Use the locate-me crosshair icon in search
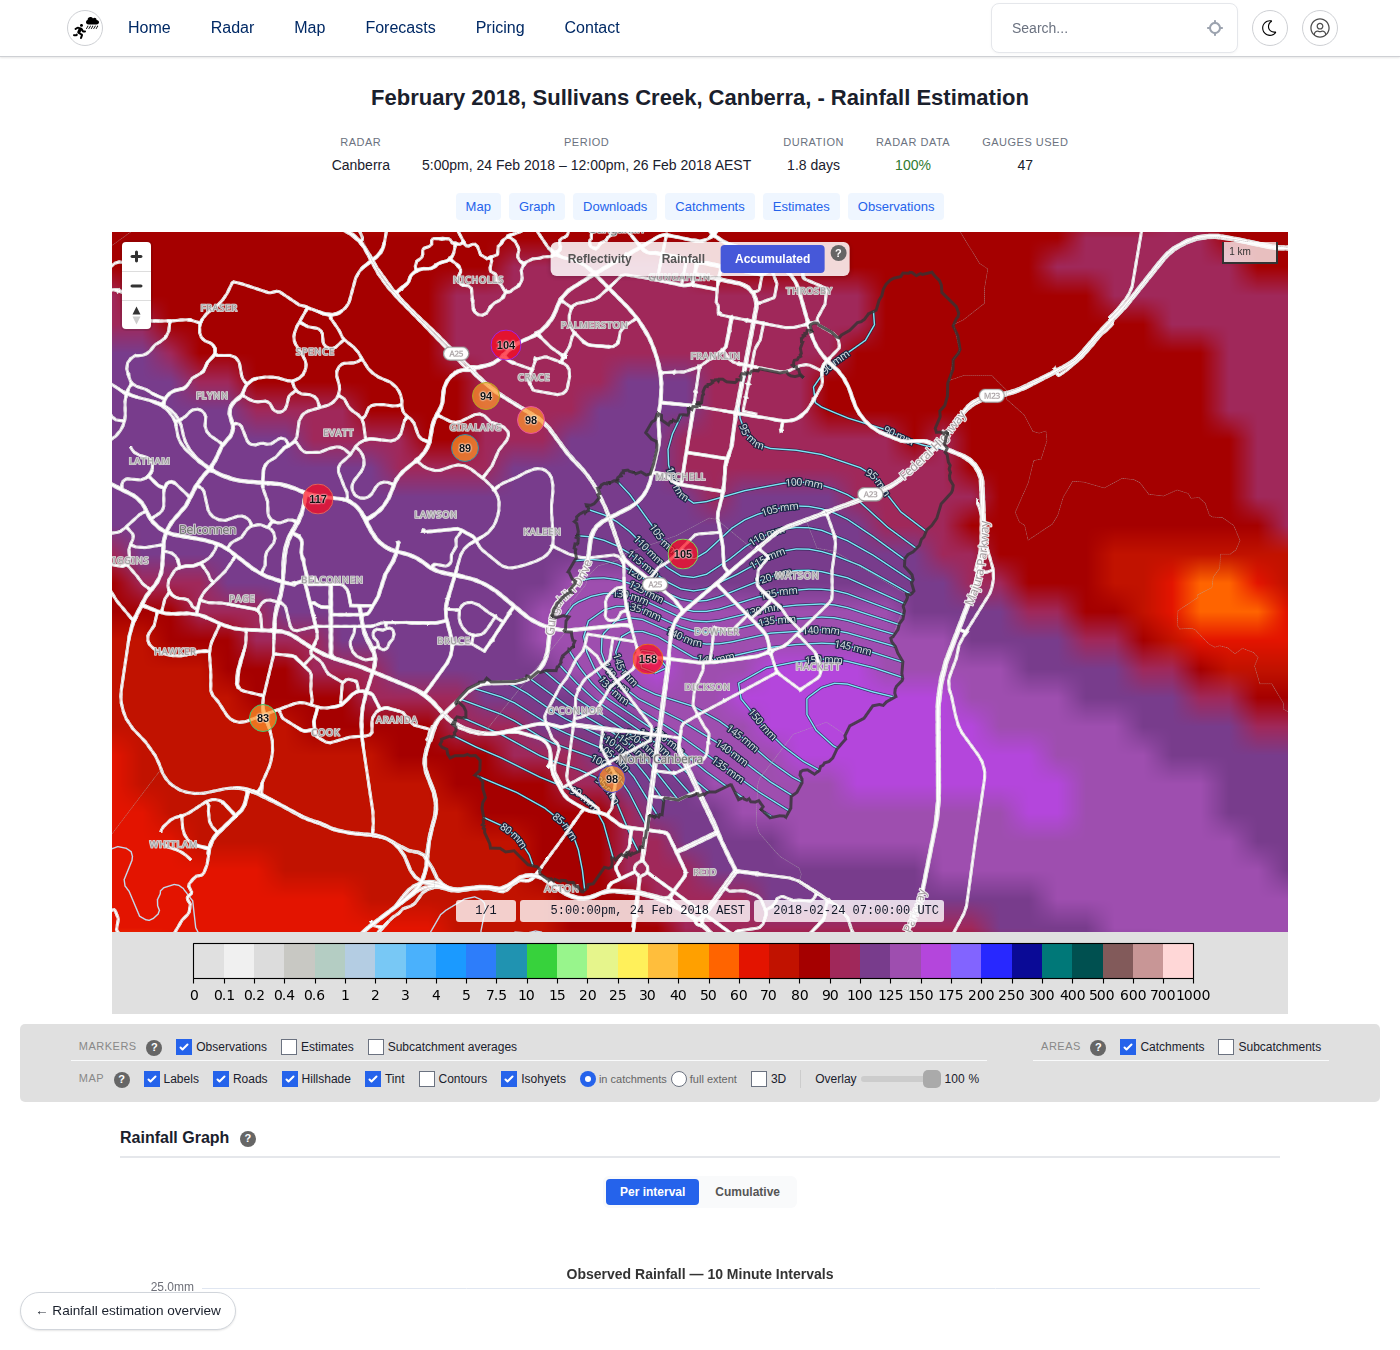 click(1215, 28)
